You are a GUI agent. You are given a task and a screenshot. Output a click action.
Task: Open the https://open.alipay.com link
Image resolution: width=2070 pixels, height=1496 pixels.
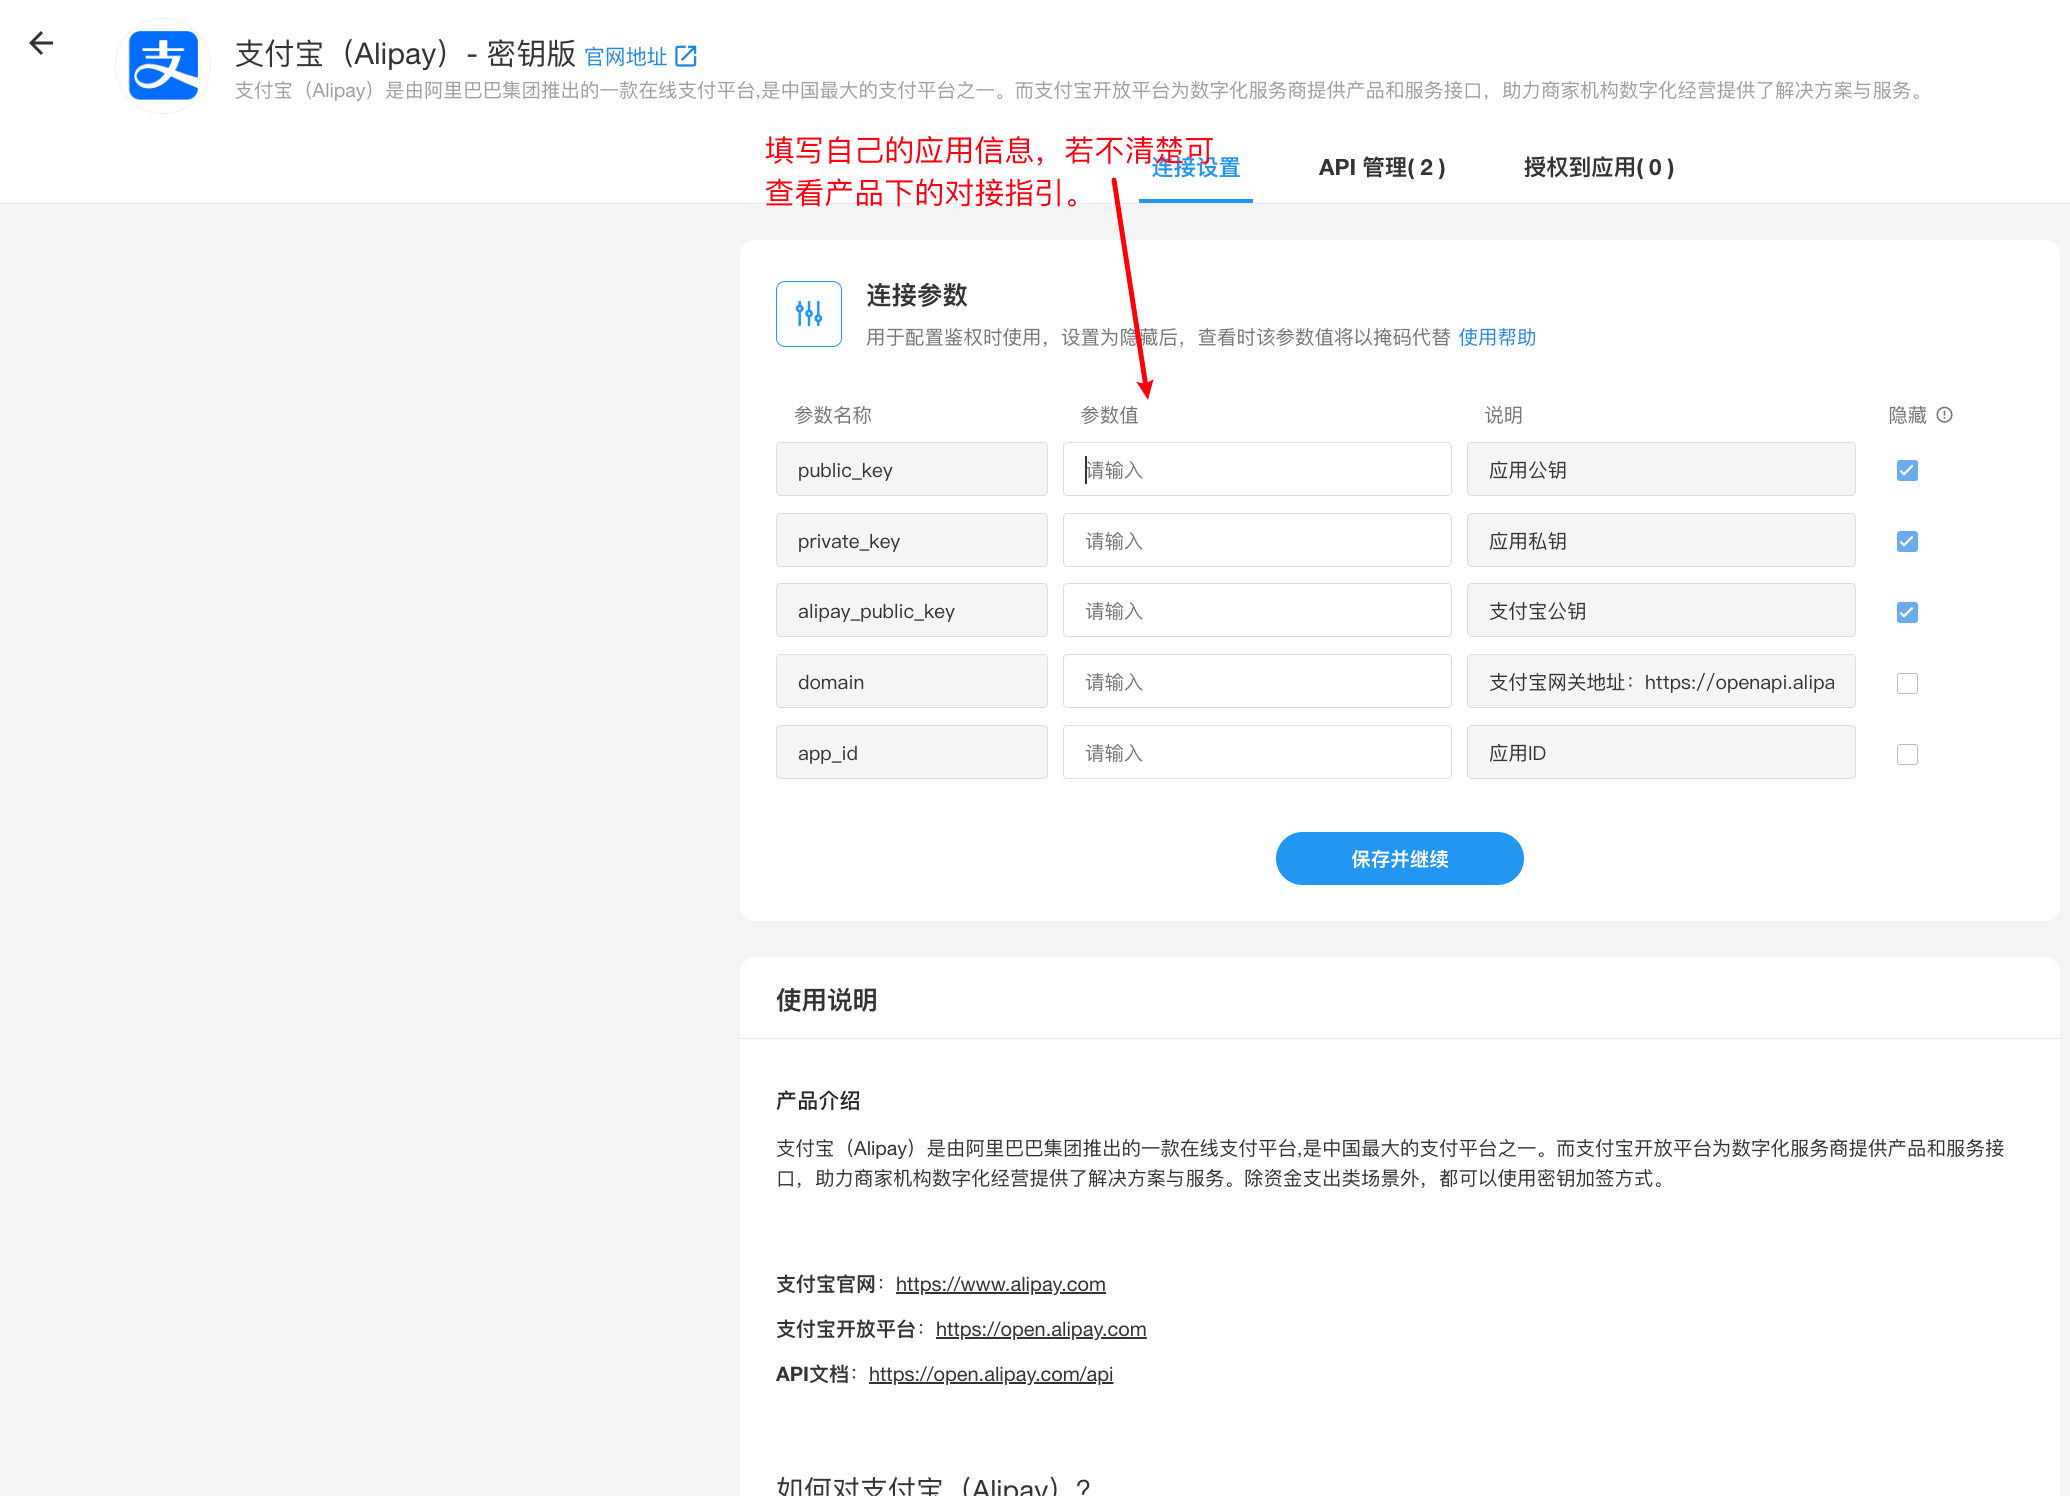click(x=1040, y=1329)
